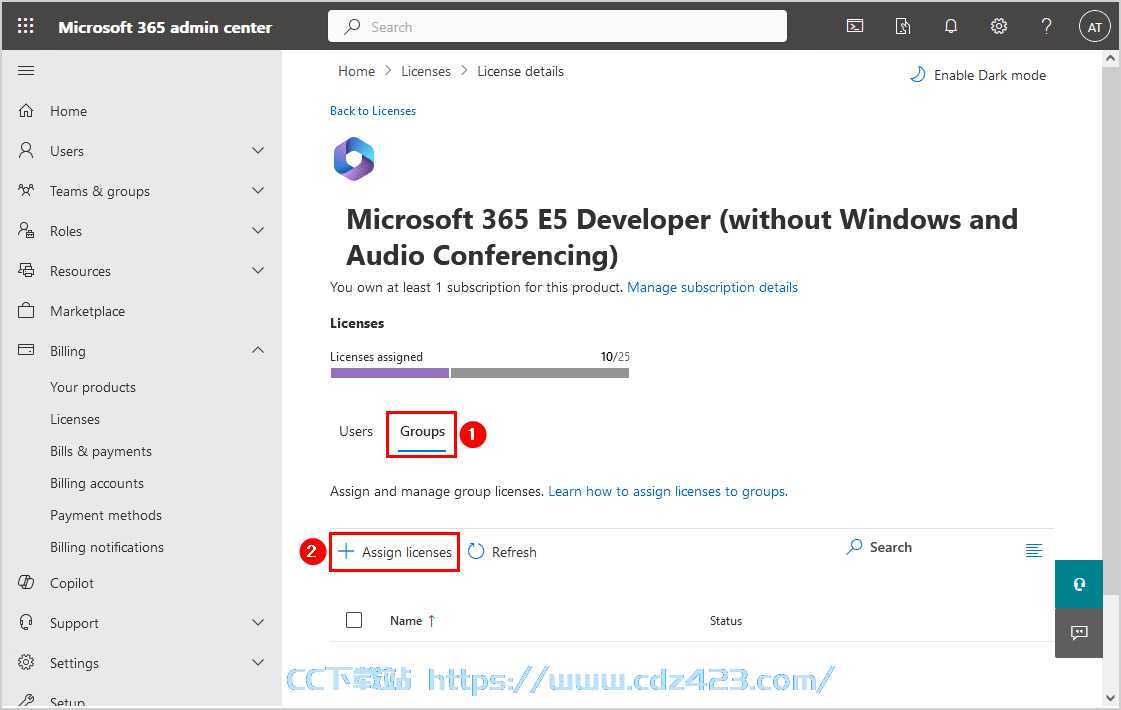Click the Microsoft 365 product logo

click(354, 159)
